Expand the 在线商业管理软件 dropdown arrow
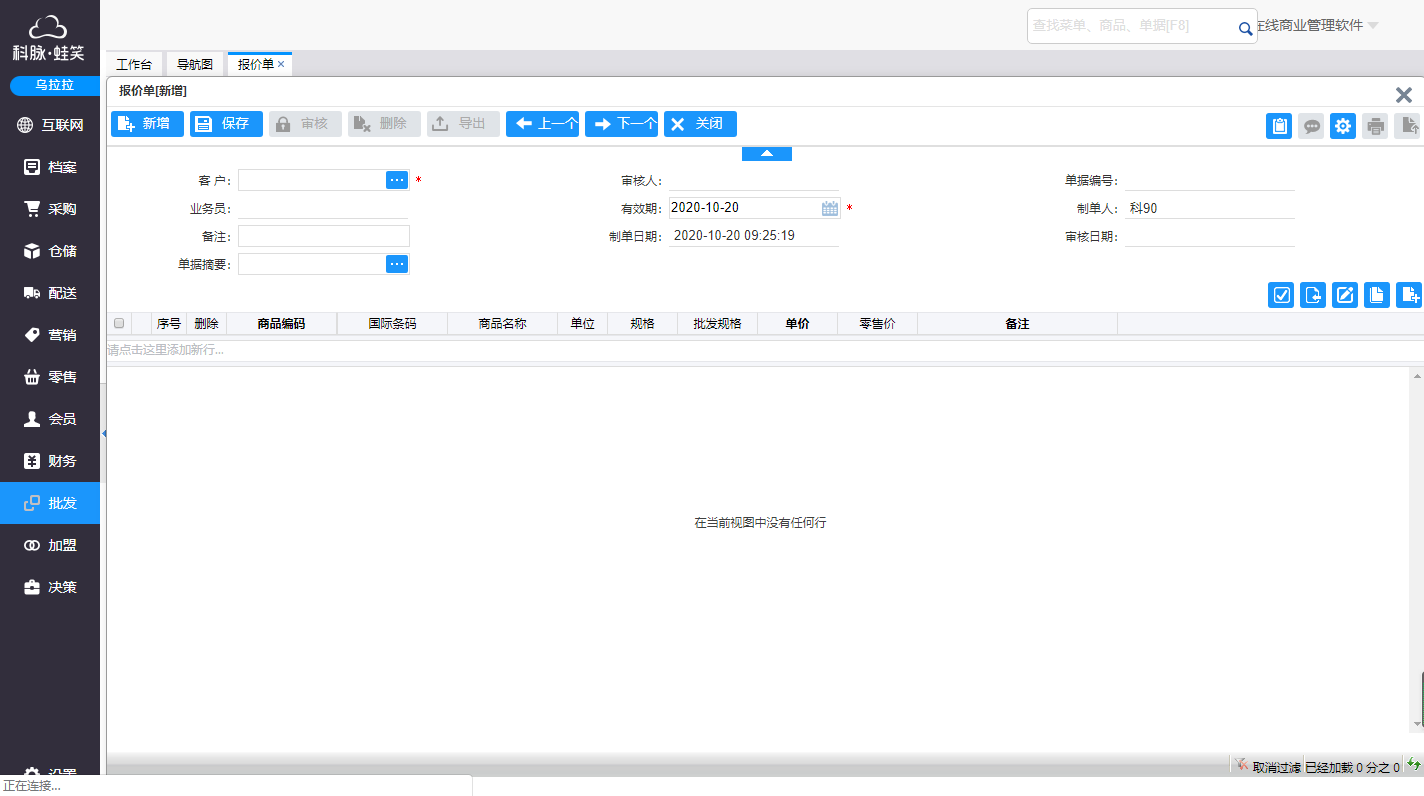Screen dimensions: 1424x796 (x=1373, y=26)
